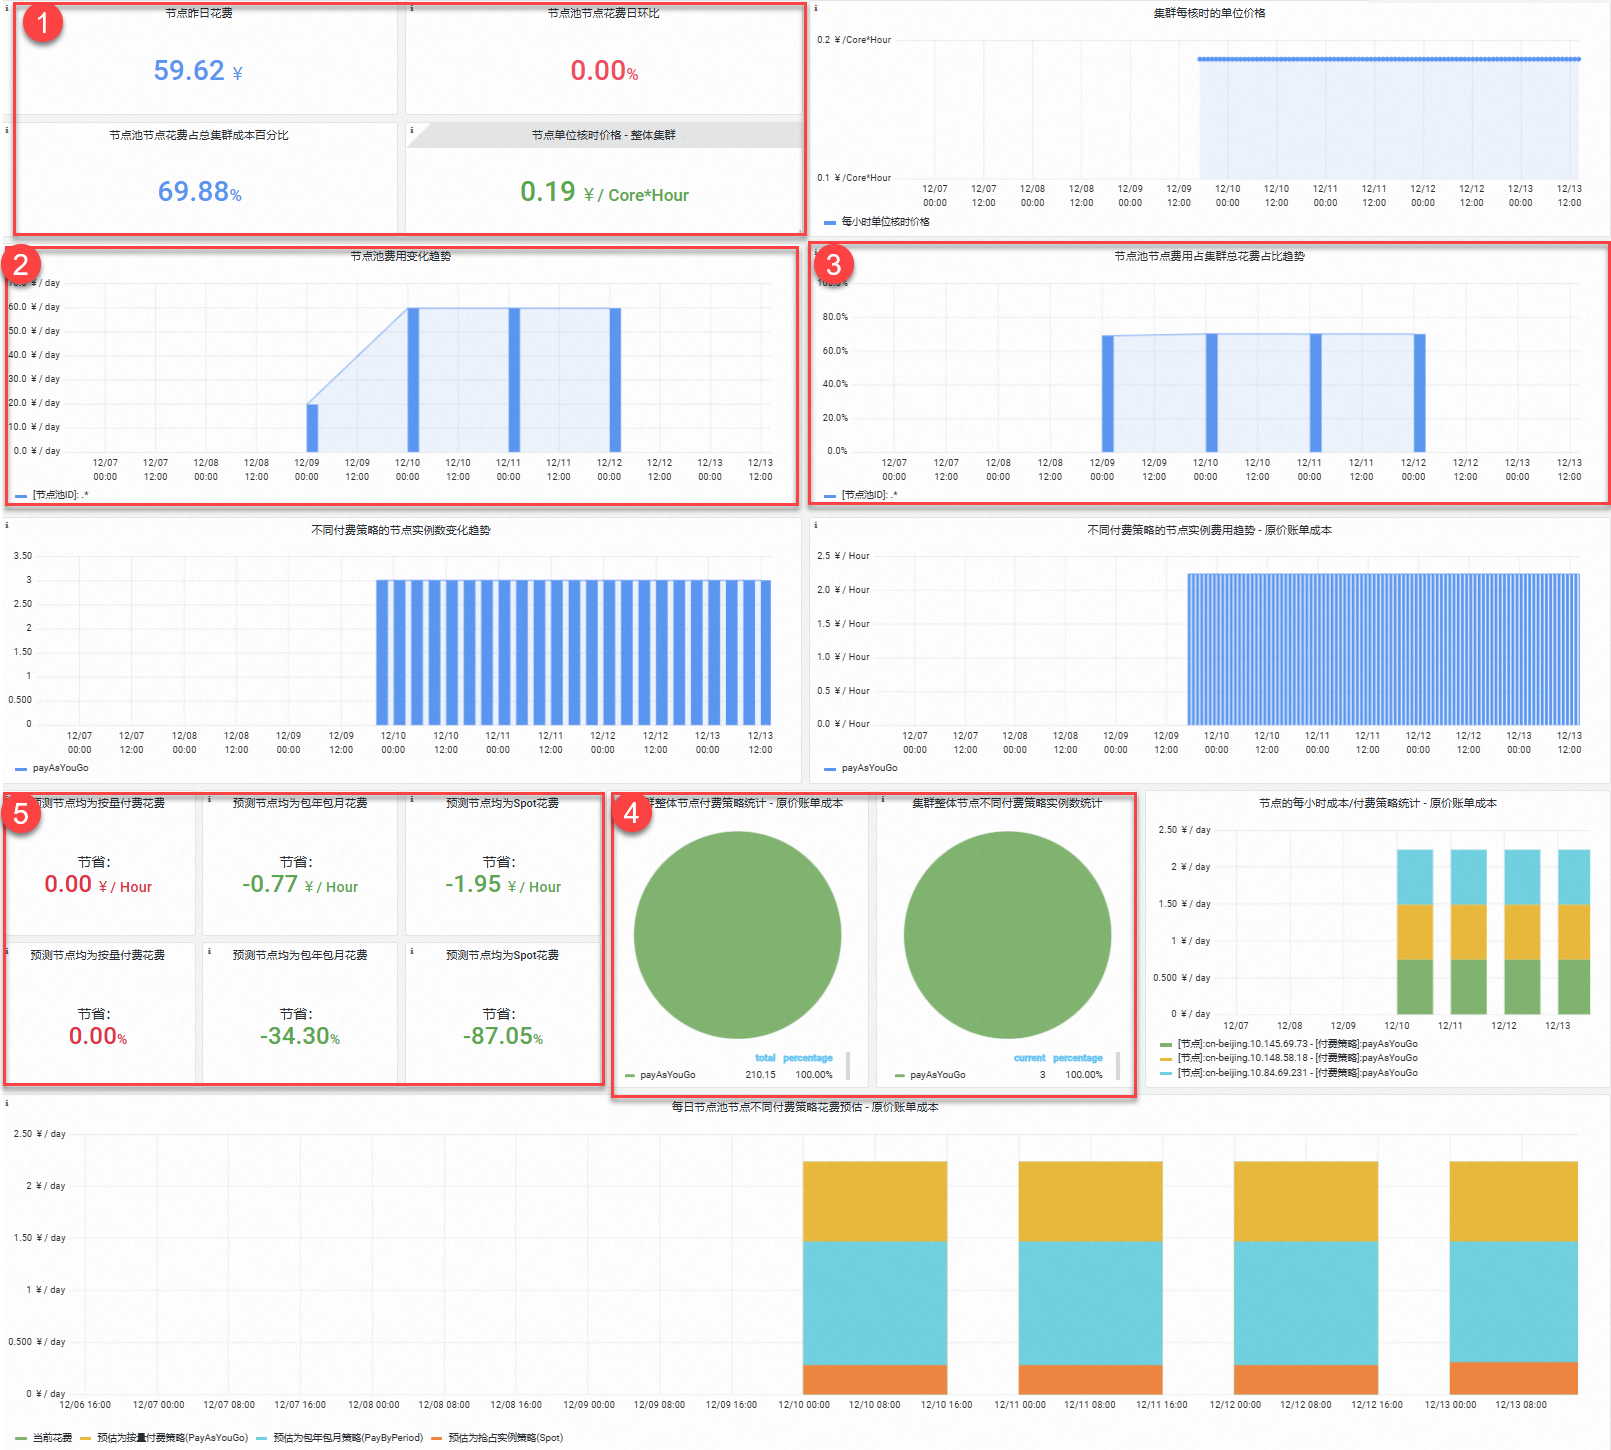Open menu of 节点的每小时成本/付费策略统计 title

tap(1377, 803)
